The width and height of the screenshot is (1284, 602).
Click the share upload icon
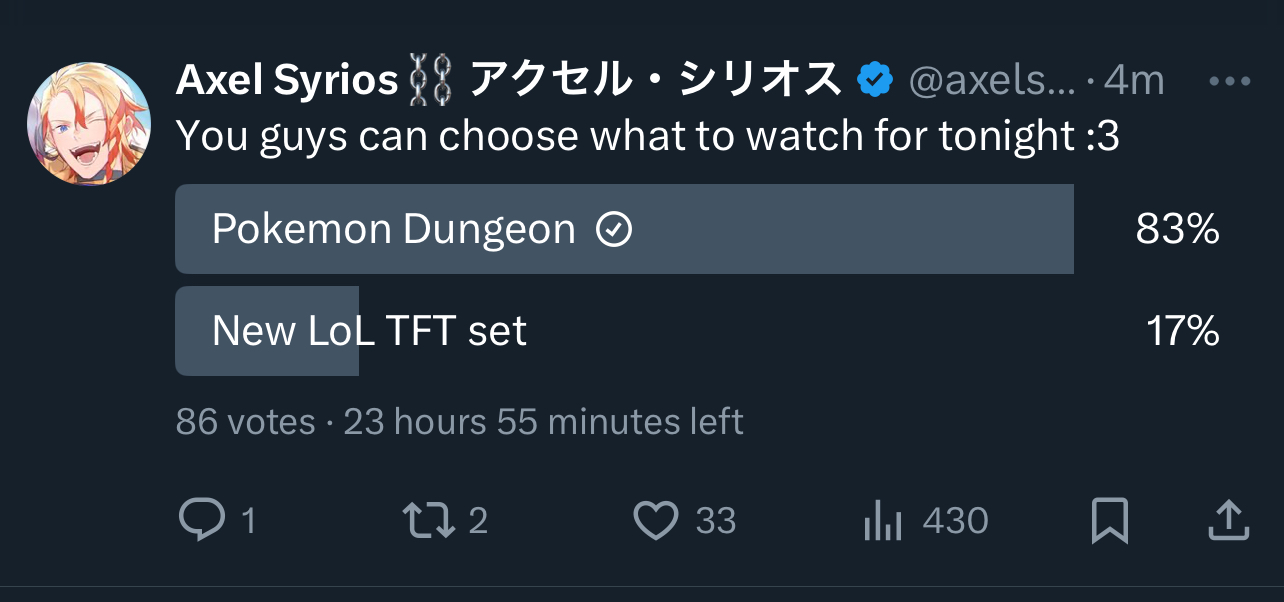tap(1228, 520)
